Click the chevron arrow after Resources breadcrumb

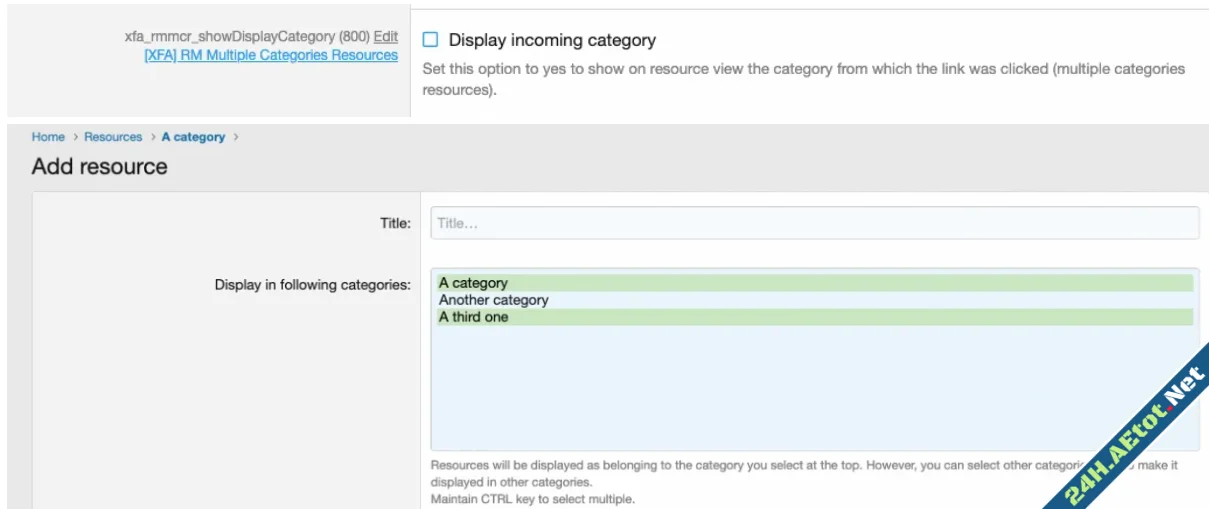coord(152,137)
